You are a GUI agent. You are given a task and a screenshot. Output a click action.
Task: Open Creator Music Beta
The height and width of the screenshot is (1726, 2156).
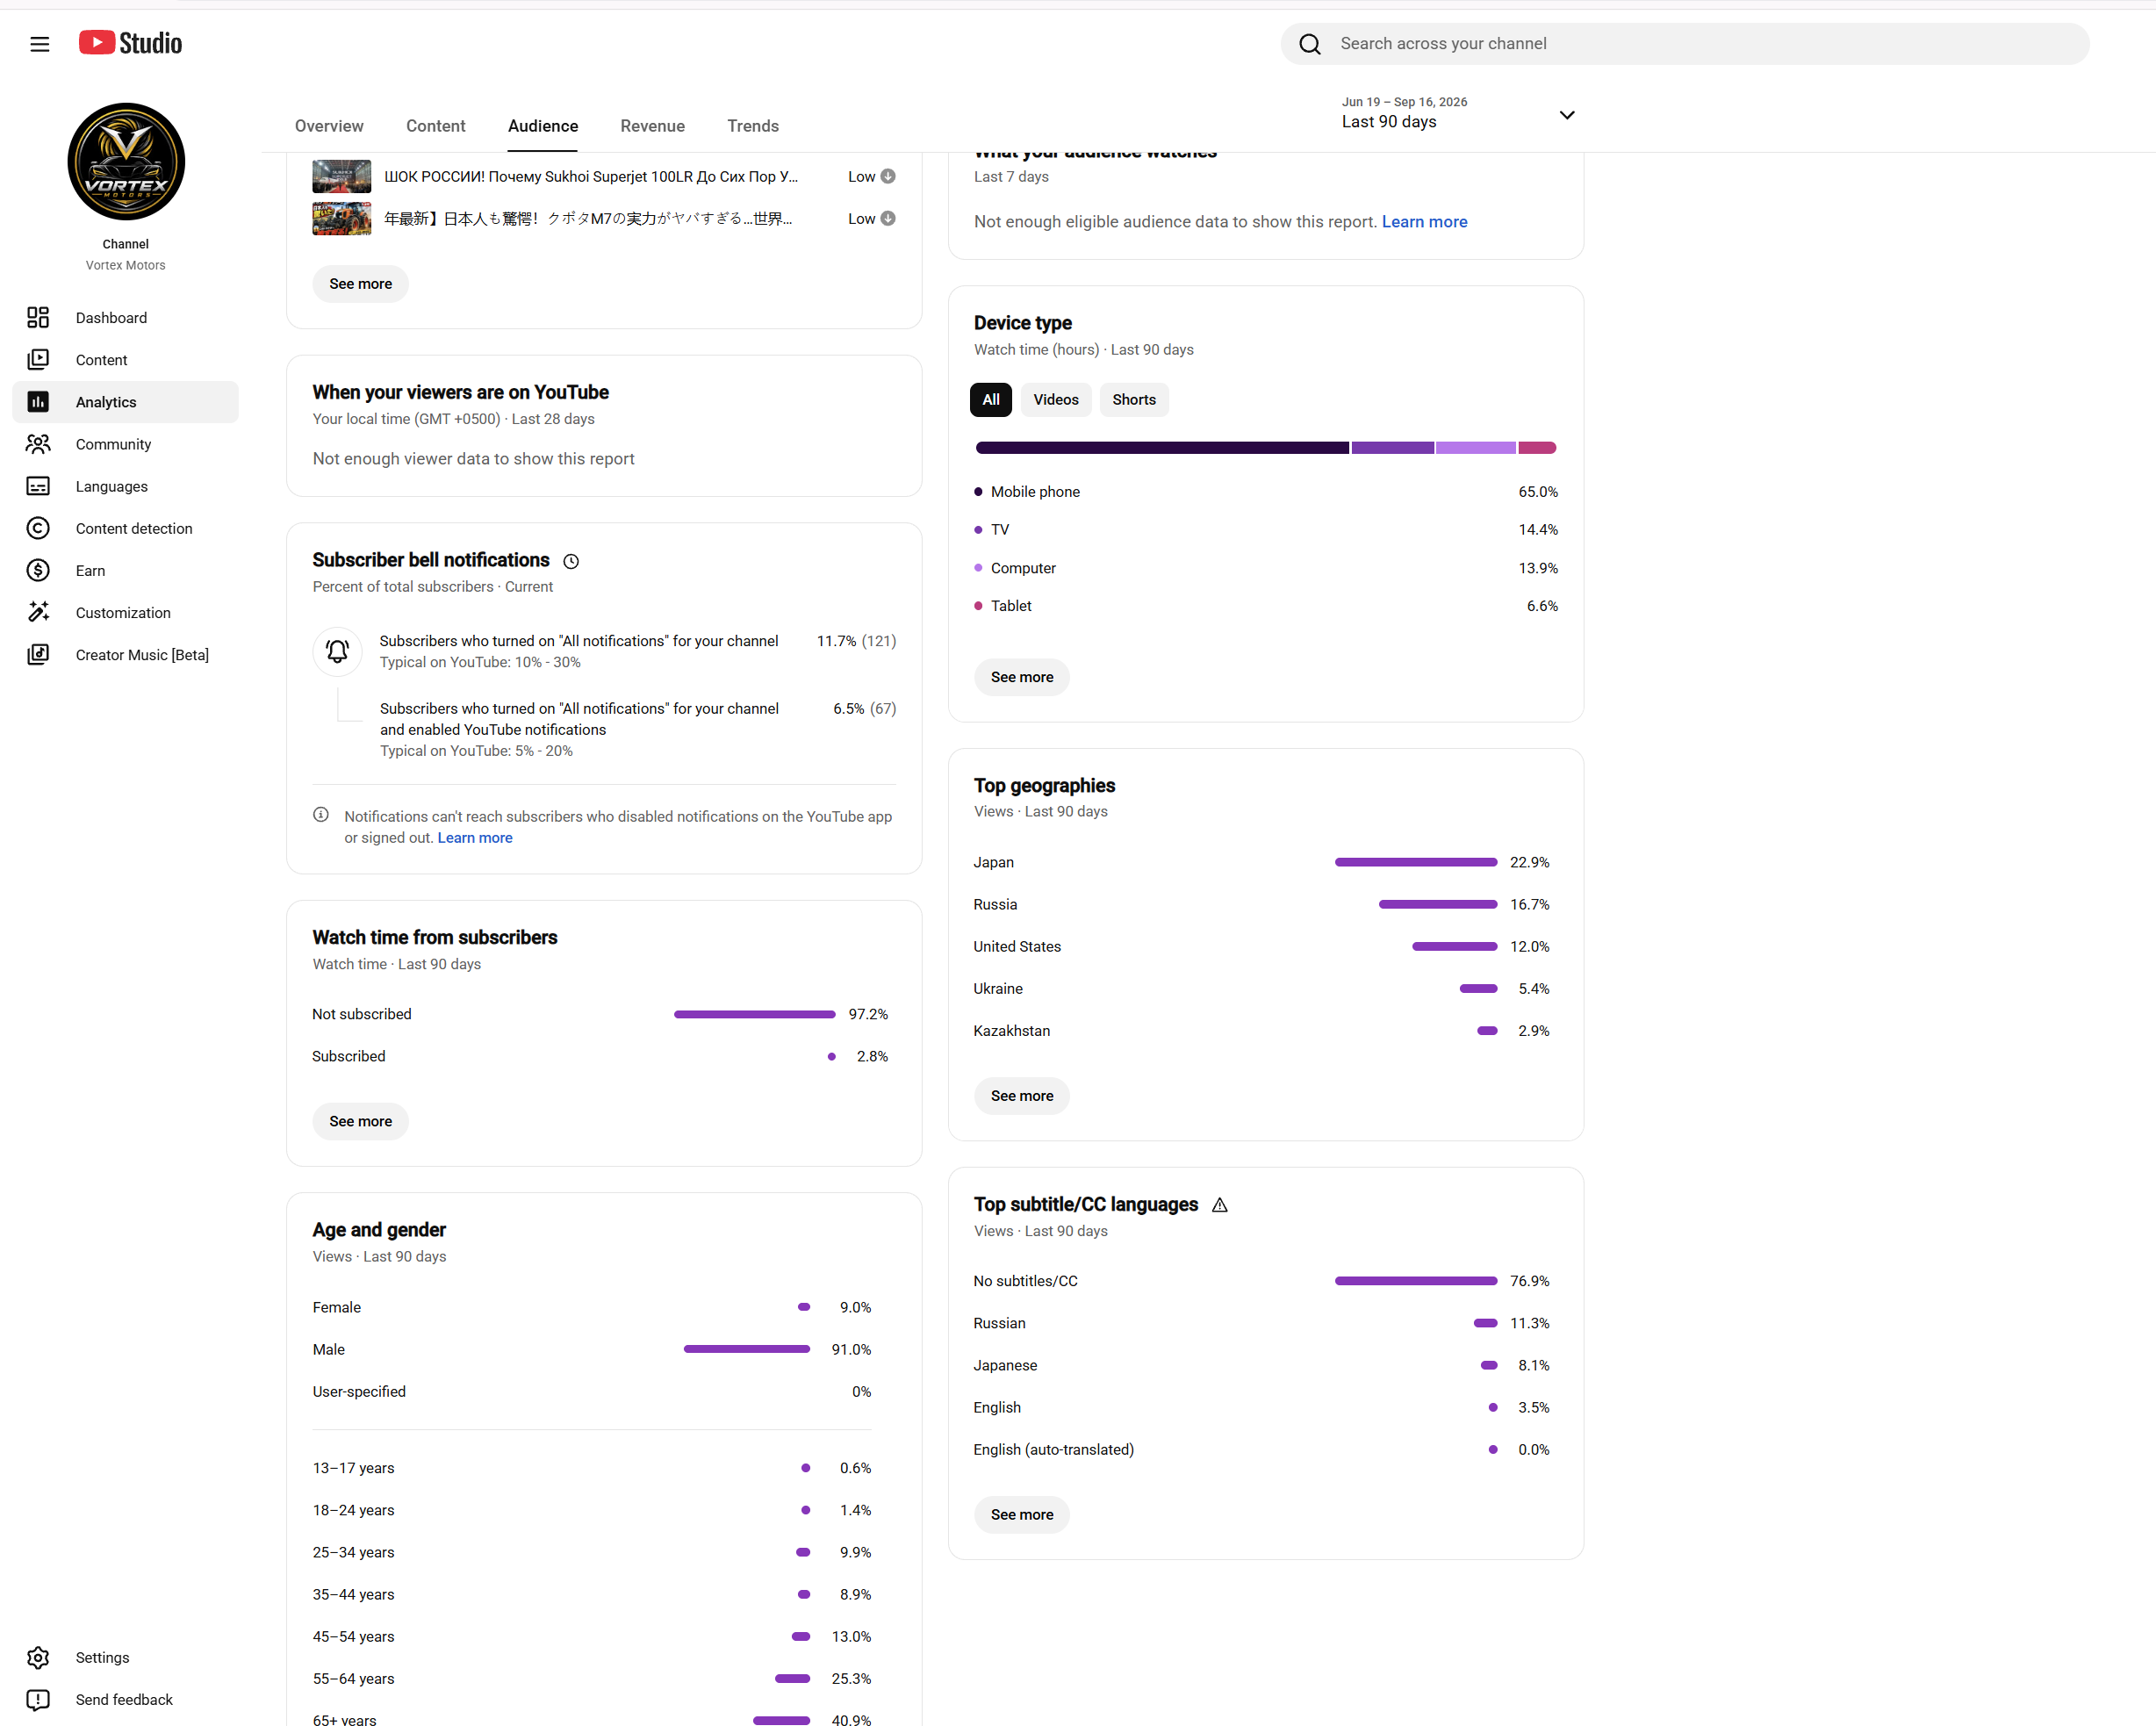tap(126, 655)
